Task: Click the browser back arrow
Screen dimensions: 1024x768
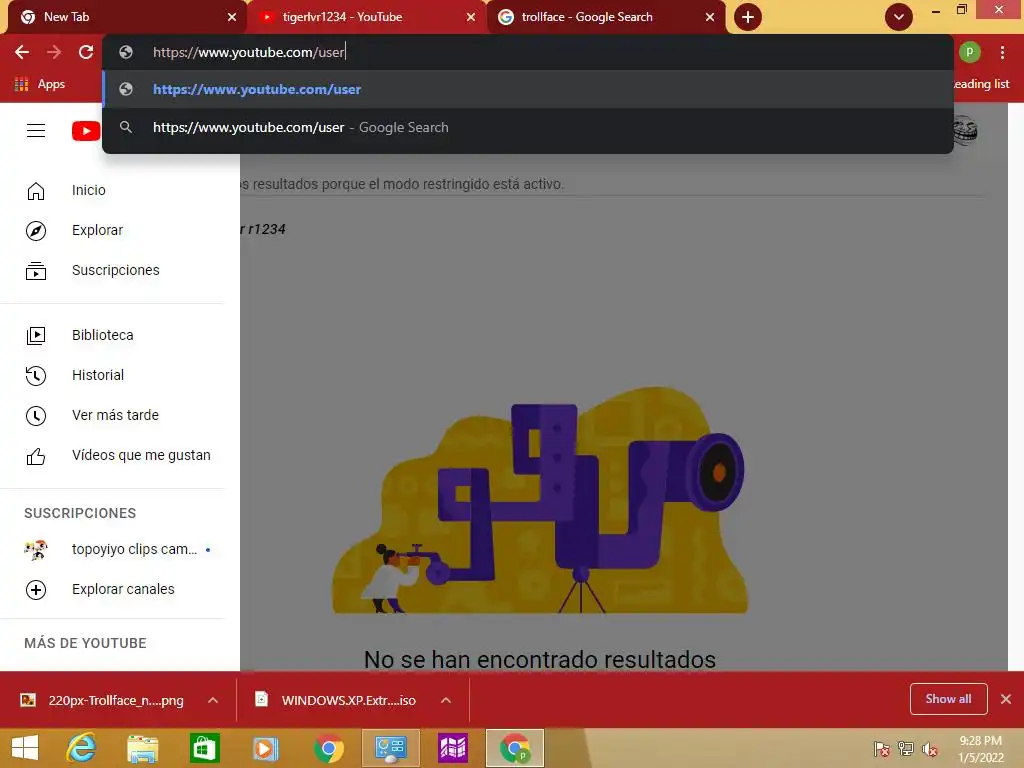Action: click(22, 52)
